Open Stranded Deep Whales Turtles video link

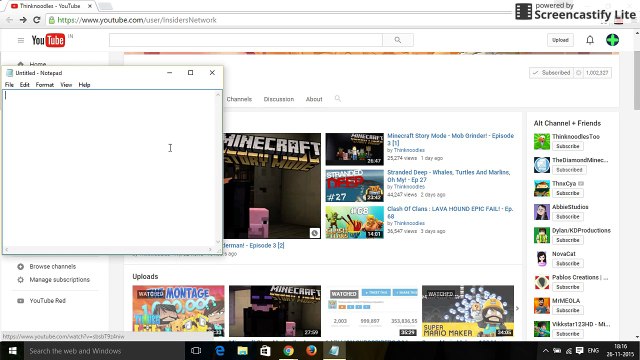click(x=449, y=176)
